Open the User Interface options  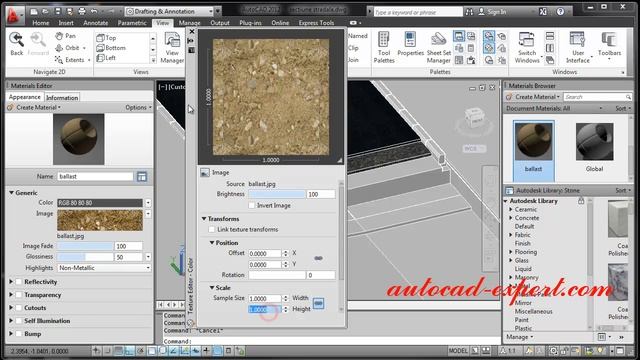[578, 48]
